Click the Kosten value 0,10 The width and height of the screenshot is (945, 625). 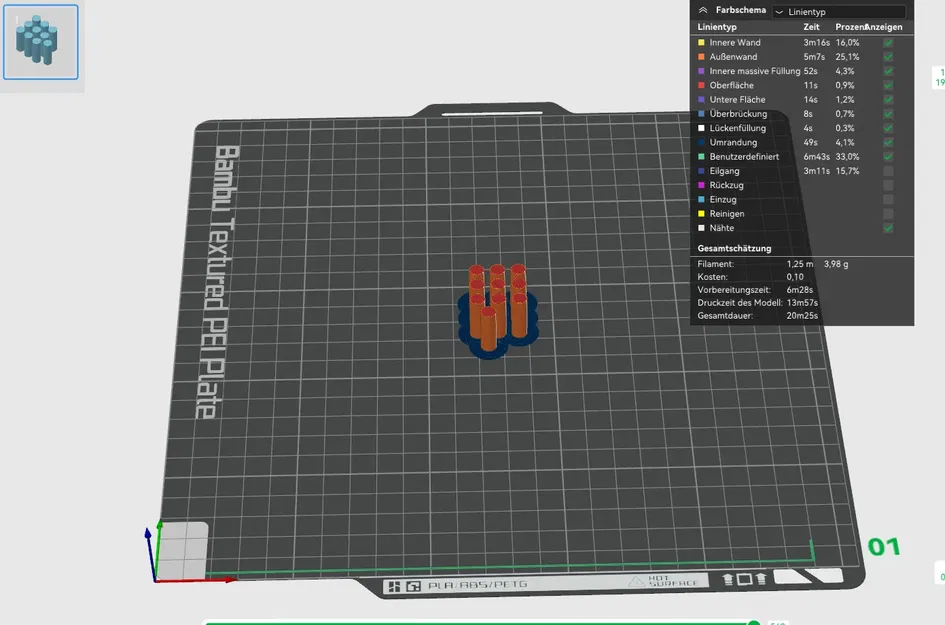click(x=795, y=277)
